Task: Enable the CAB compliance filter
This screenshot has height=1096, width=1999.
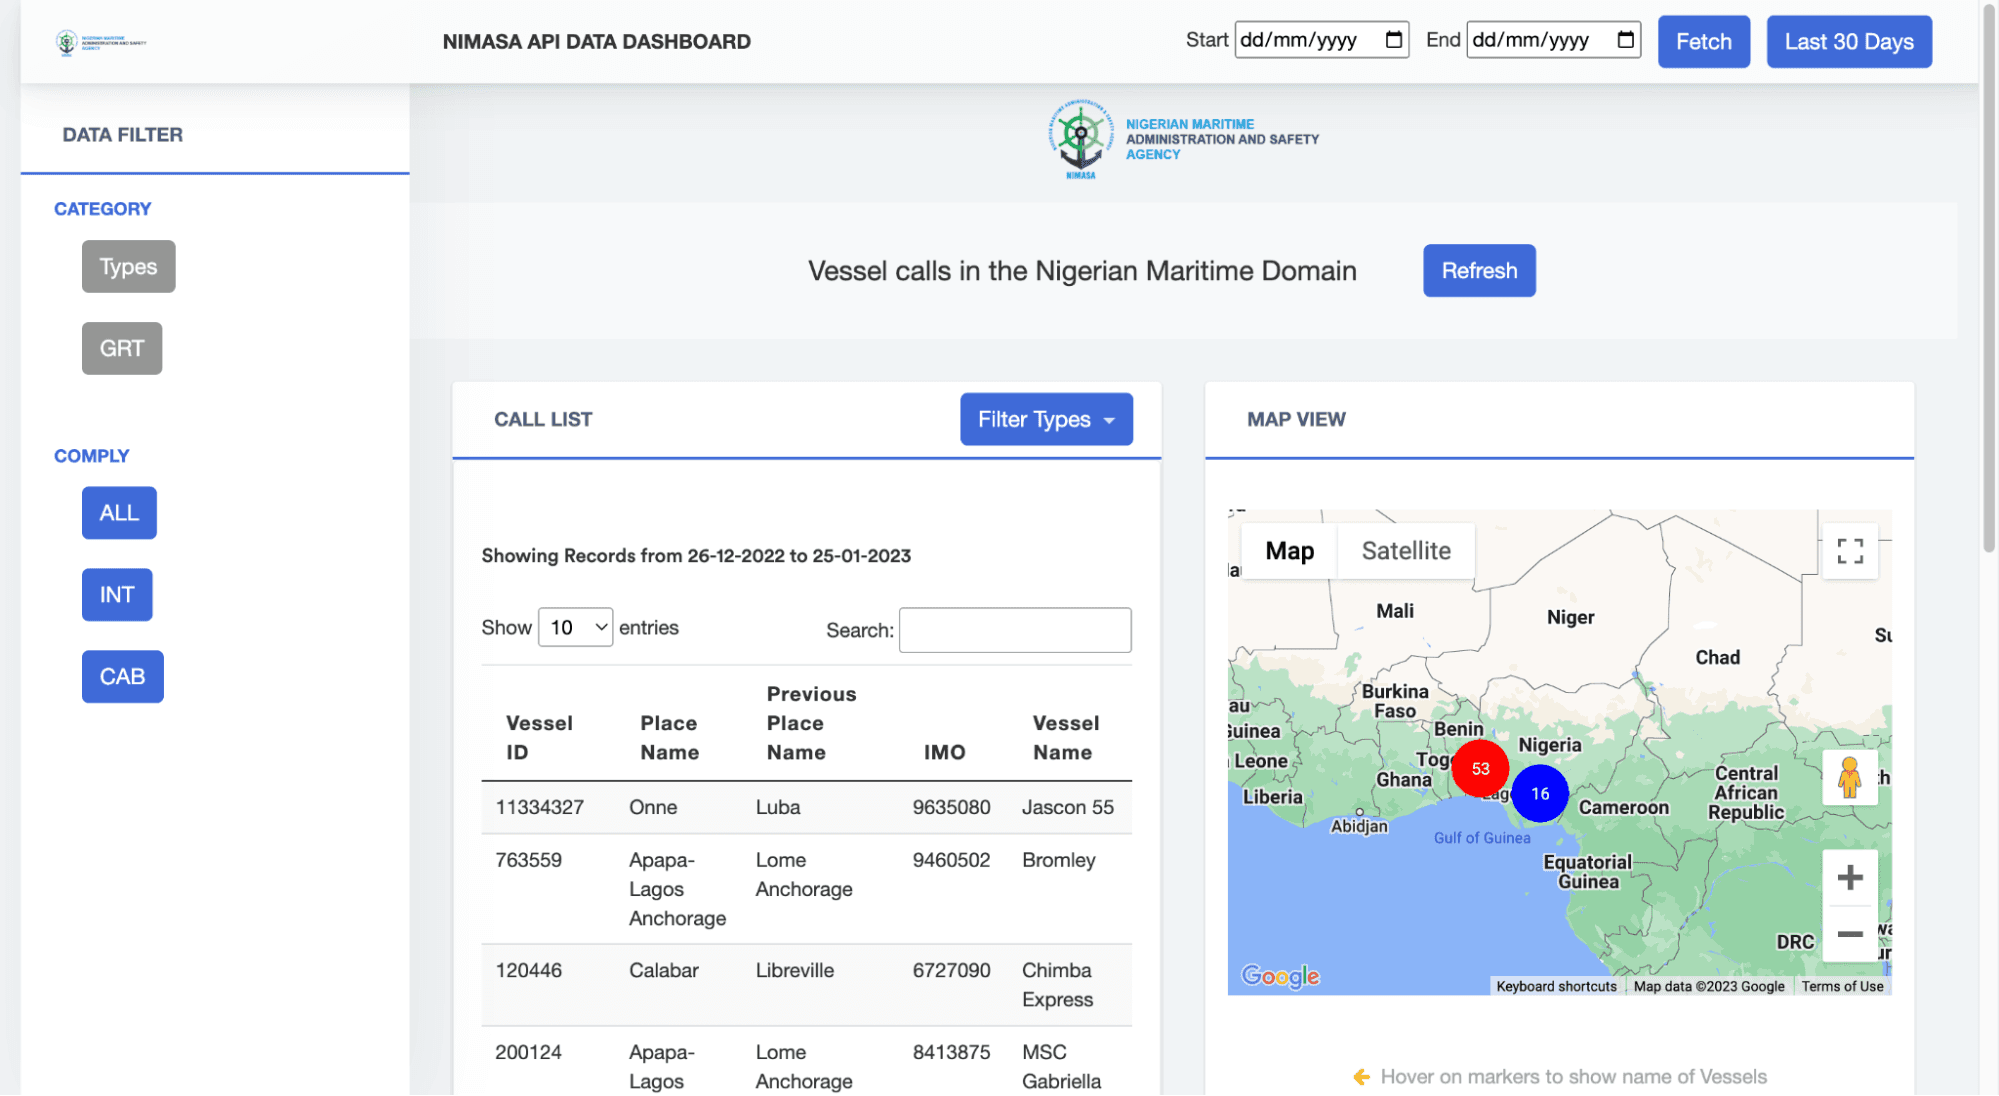Action: point(122,676)
